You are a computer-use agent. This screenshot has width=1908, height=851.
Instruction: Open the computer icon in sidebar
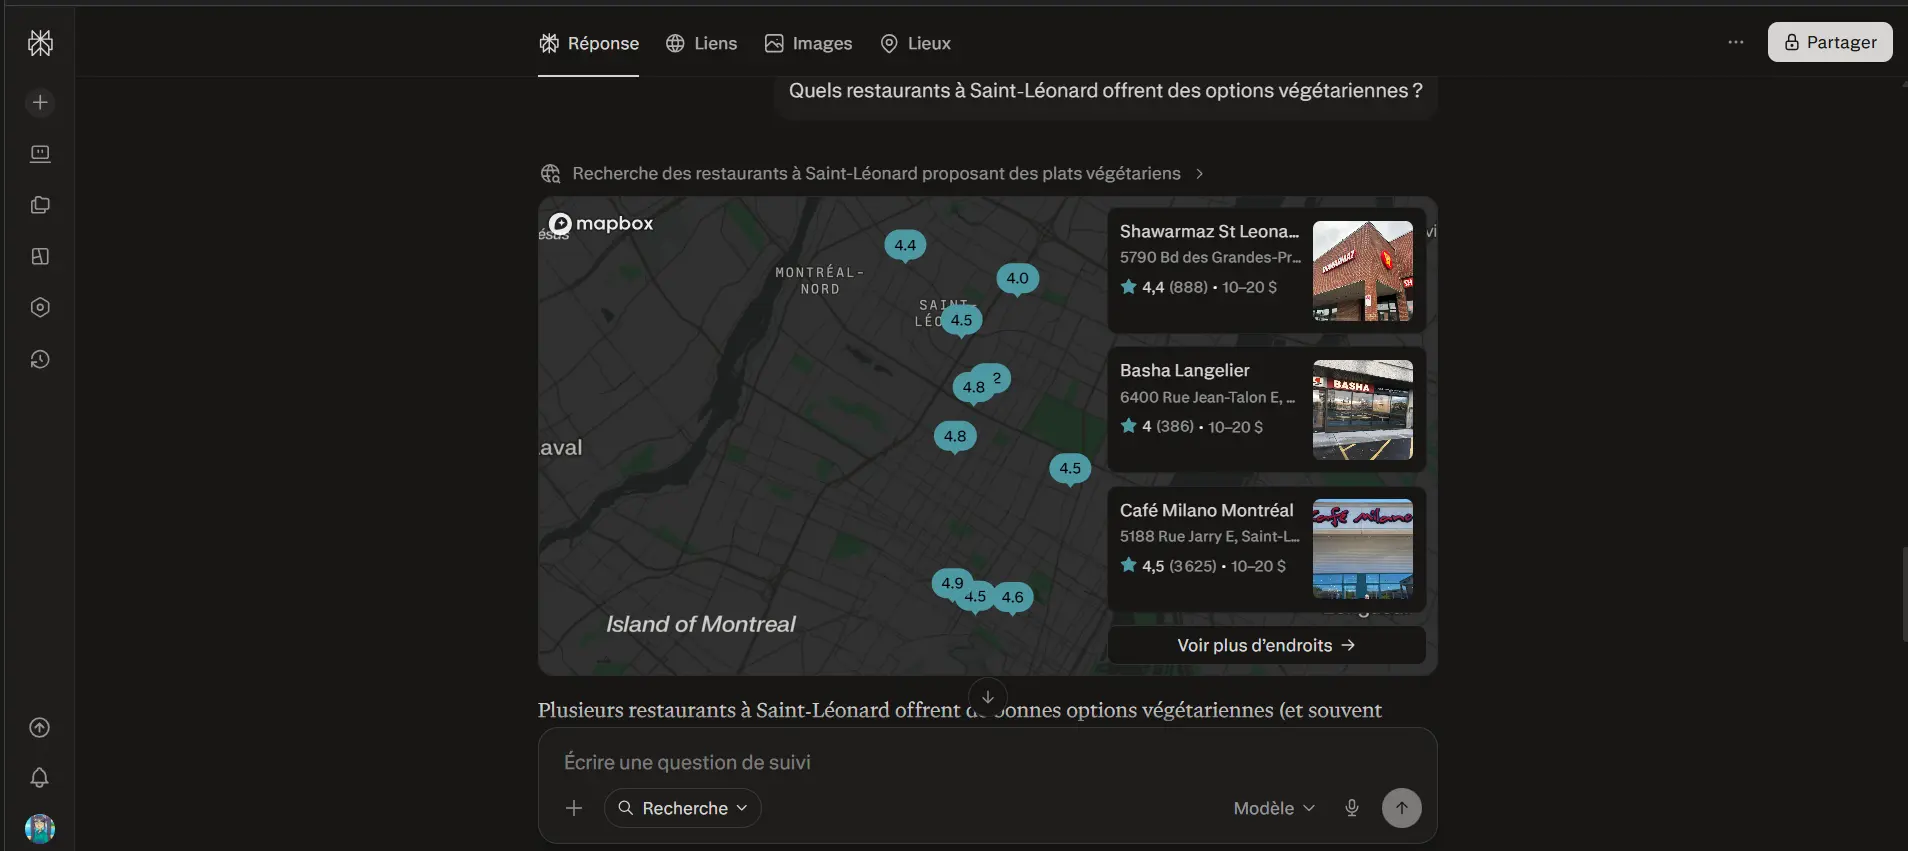coord(40,153)
